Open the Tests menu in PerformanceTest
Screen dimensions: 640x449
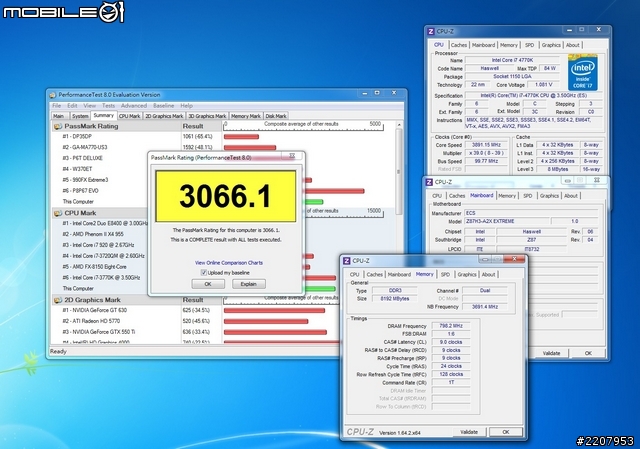click(x=108, y=106)
